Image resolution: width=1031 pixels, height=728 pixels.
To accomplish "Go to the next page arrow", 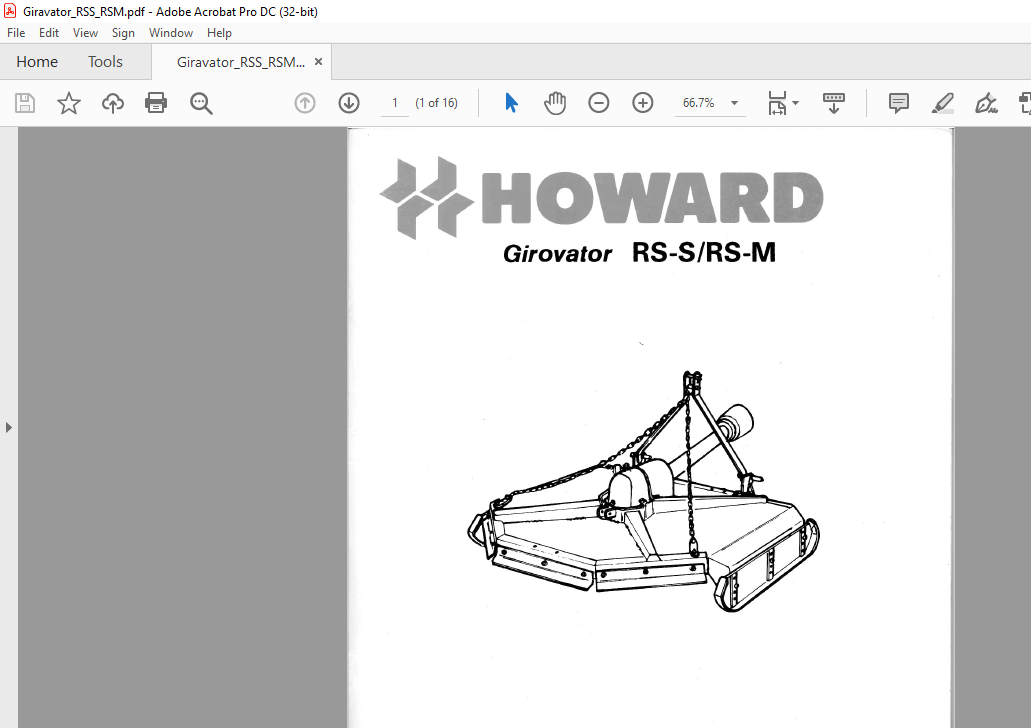I will pyautogui.click(x=348, y=103).
